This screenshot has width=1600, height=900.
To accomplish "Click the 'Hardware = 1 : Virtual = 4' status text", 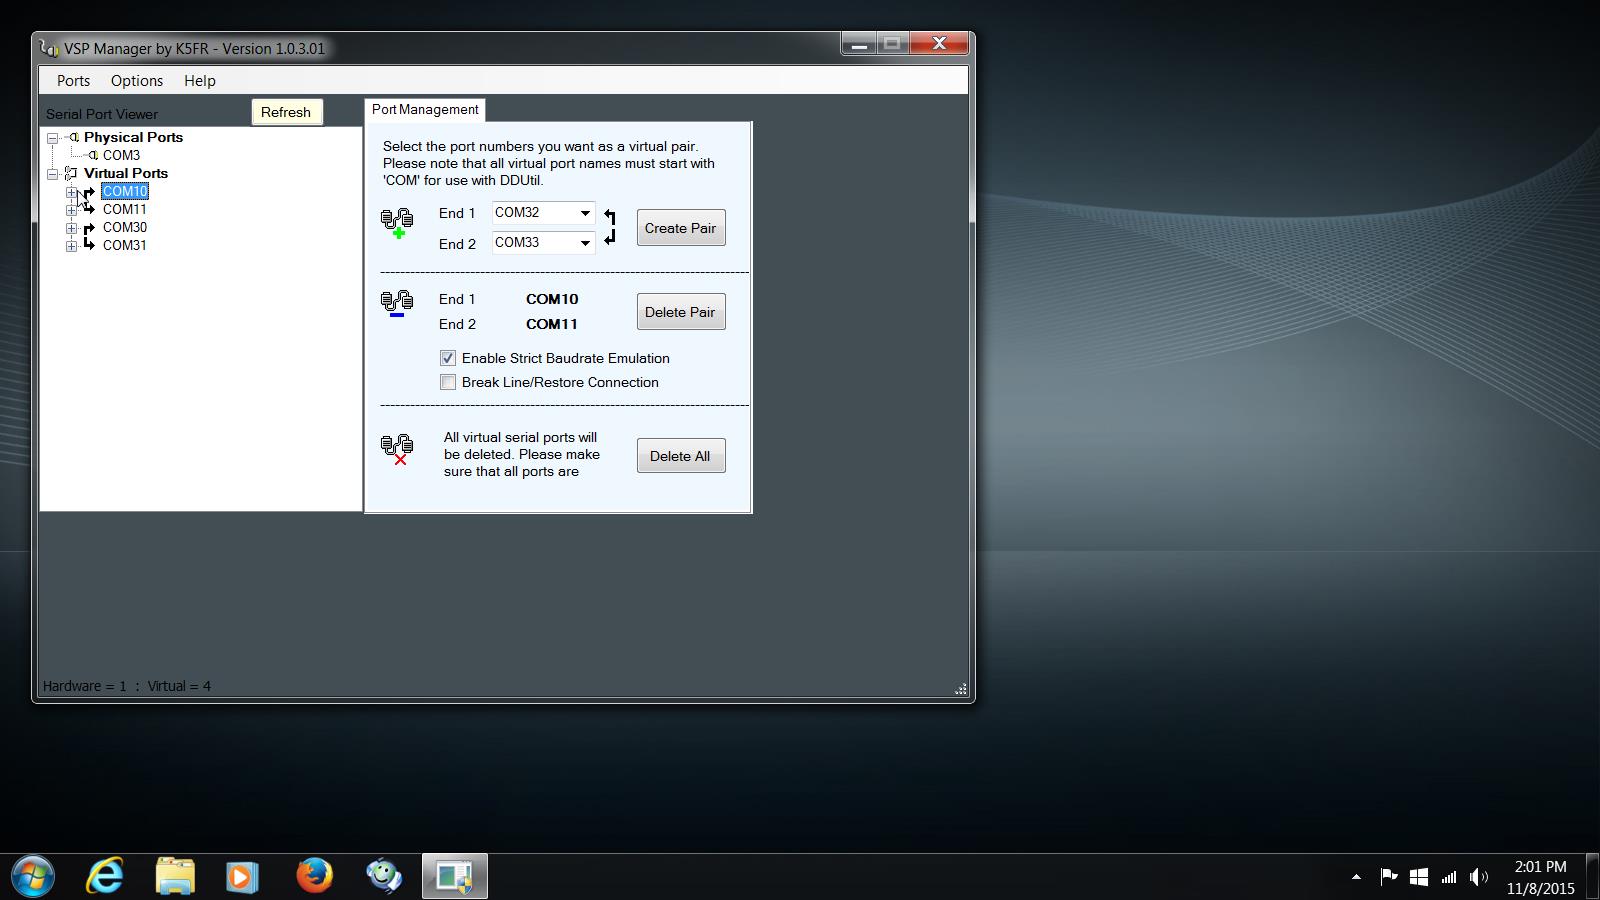I will click(x=127, y=686).
